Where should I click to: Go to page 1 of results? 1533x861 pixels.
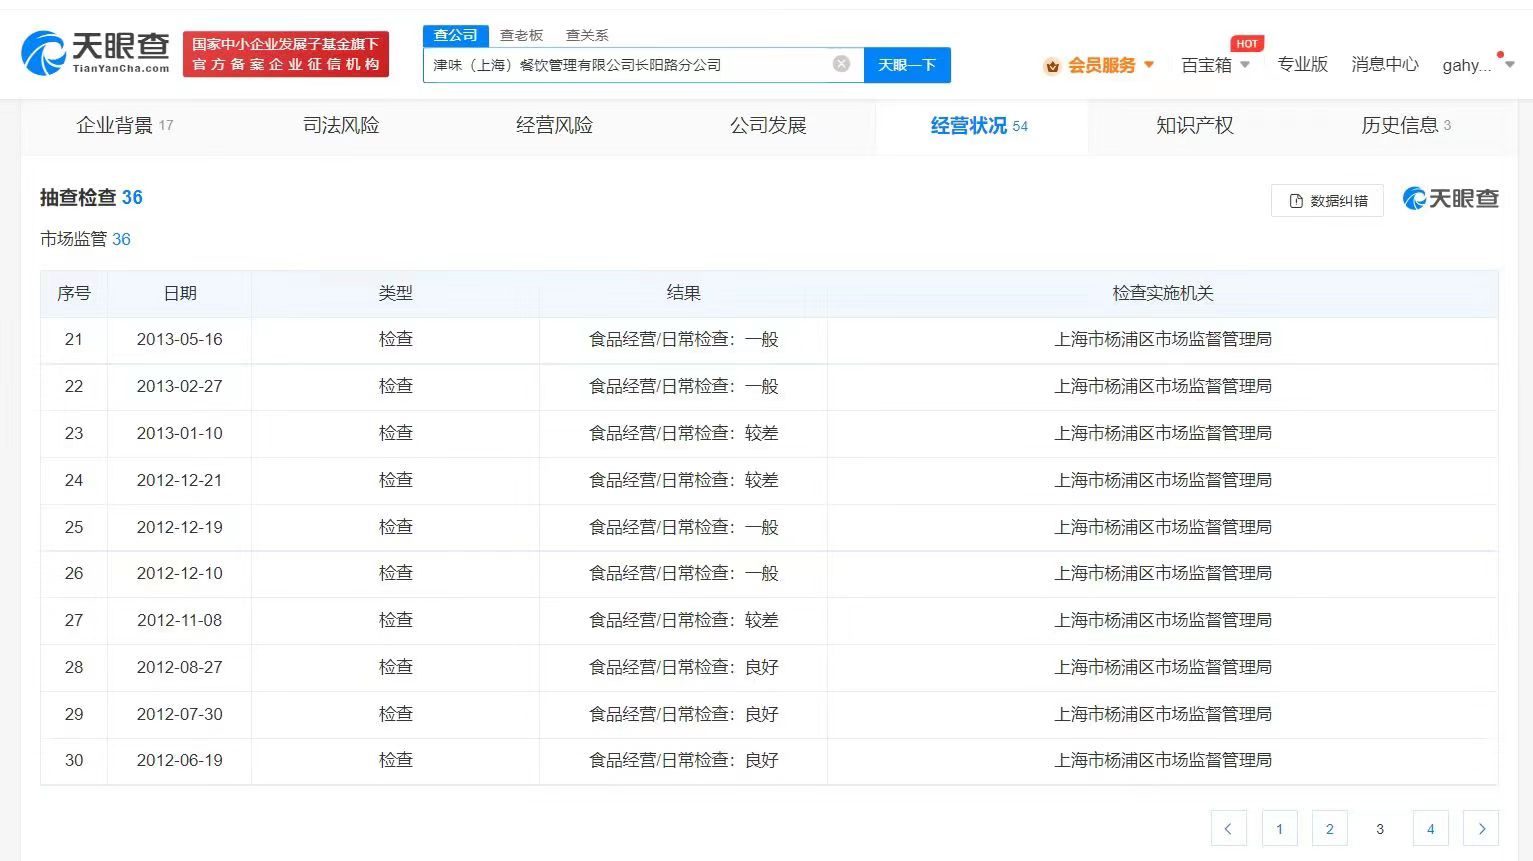[1279, 828]
